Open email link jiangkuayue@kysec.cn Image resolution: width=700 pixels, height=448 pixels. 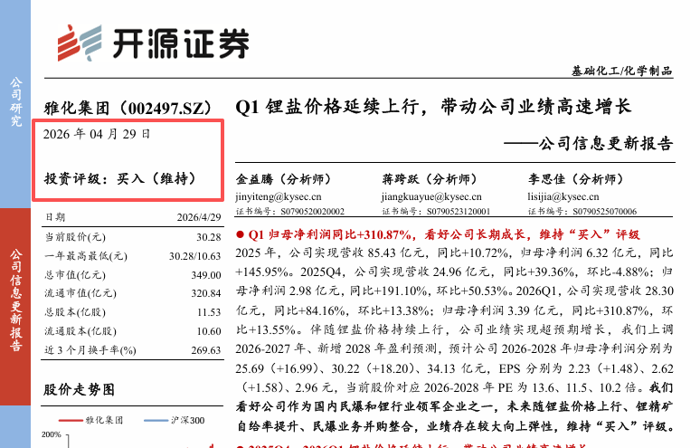click(432, 197)
